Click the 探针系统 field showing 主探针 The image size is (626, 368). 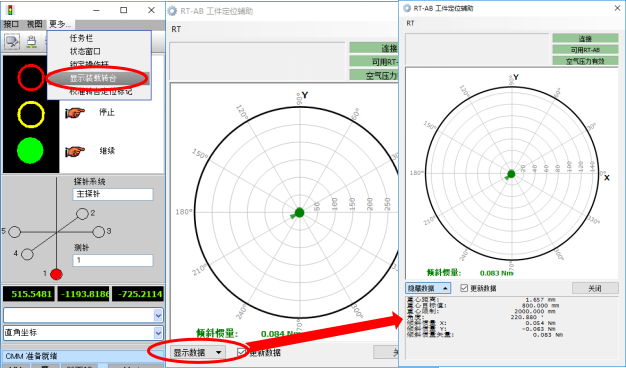tap(113, 194)
